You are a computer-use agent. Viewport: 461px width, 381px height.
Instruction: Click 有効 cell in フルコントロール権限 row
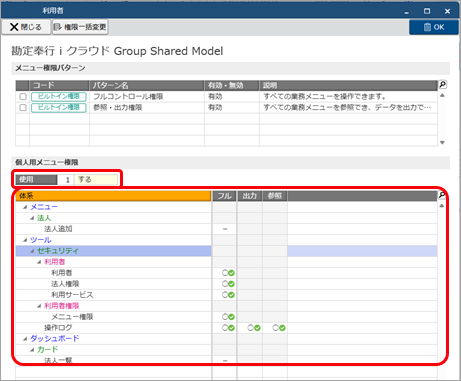coord(232,97)
